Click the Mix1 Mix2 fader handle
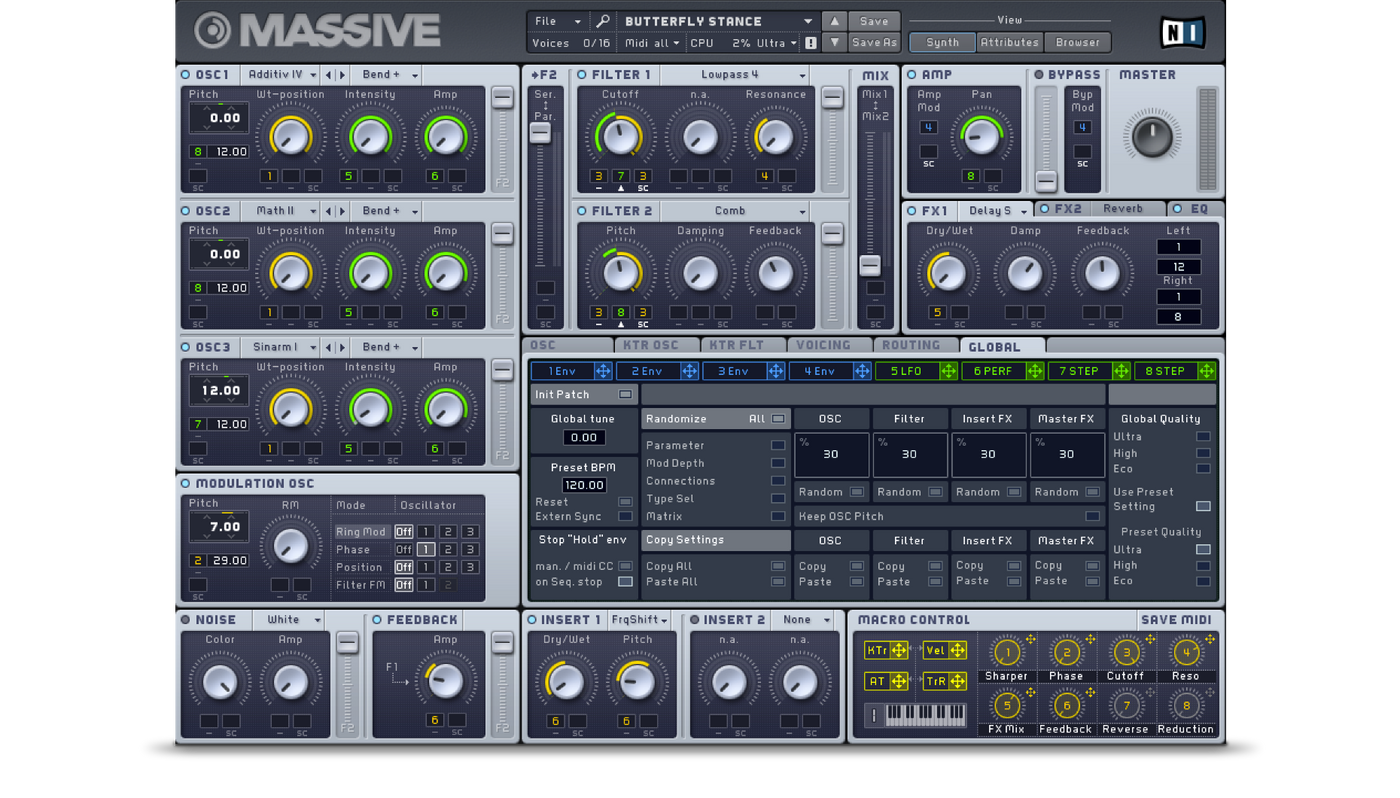1400x798 pixels. click(870, 265)
